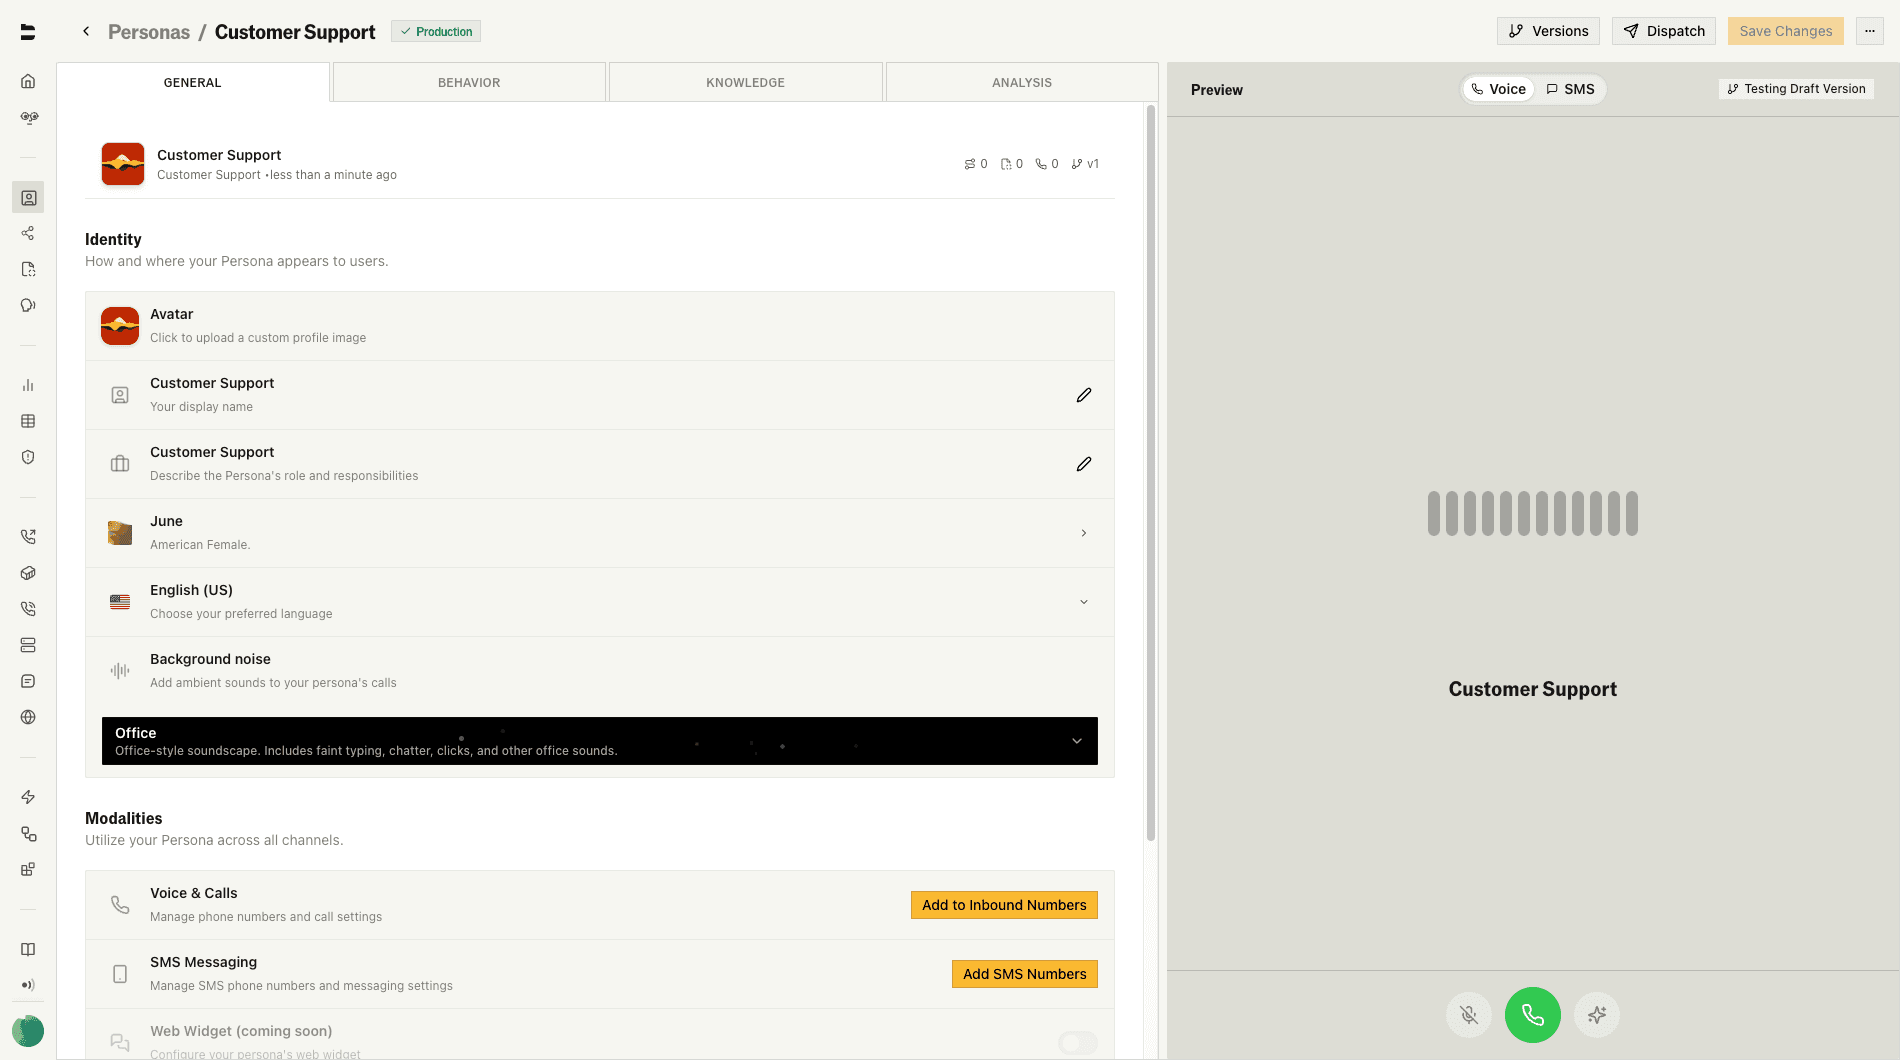Switch preview mode to SMS
Image resolution: width=1900 pixels, height=1060 pixels.
[x=1571, y=89]
